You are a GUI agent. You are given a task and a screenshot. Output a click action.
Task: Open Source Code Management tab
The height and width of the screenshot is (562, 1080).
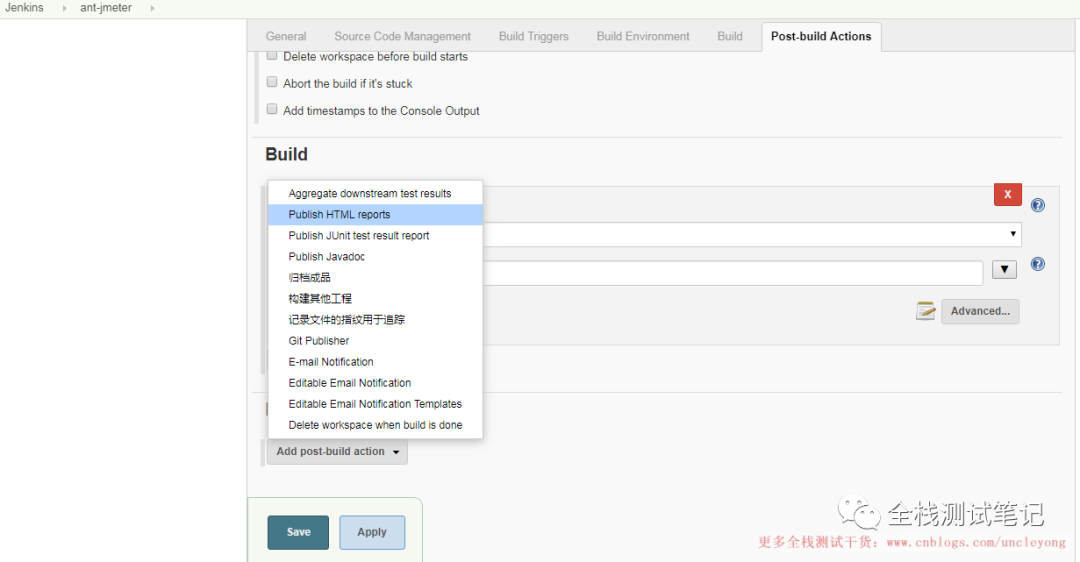pyautogui.click(x=402, y=37)
